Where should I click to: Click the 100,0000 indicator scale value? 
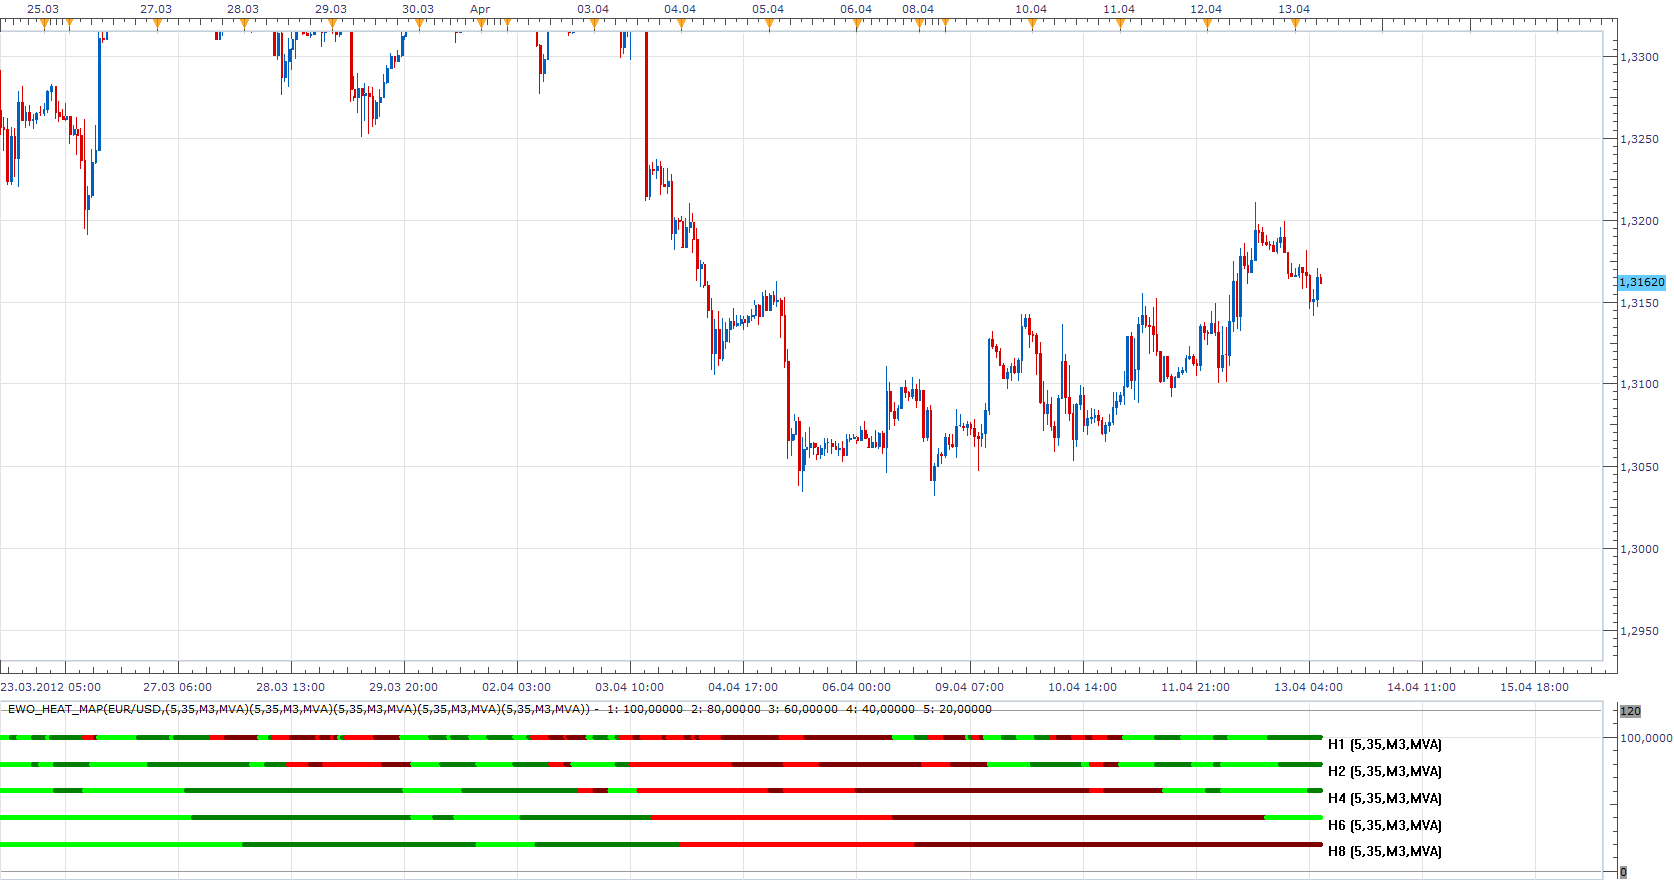pos(1646,738)
